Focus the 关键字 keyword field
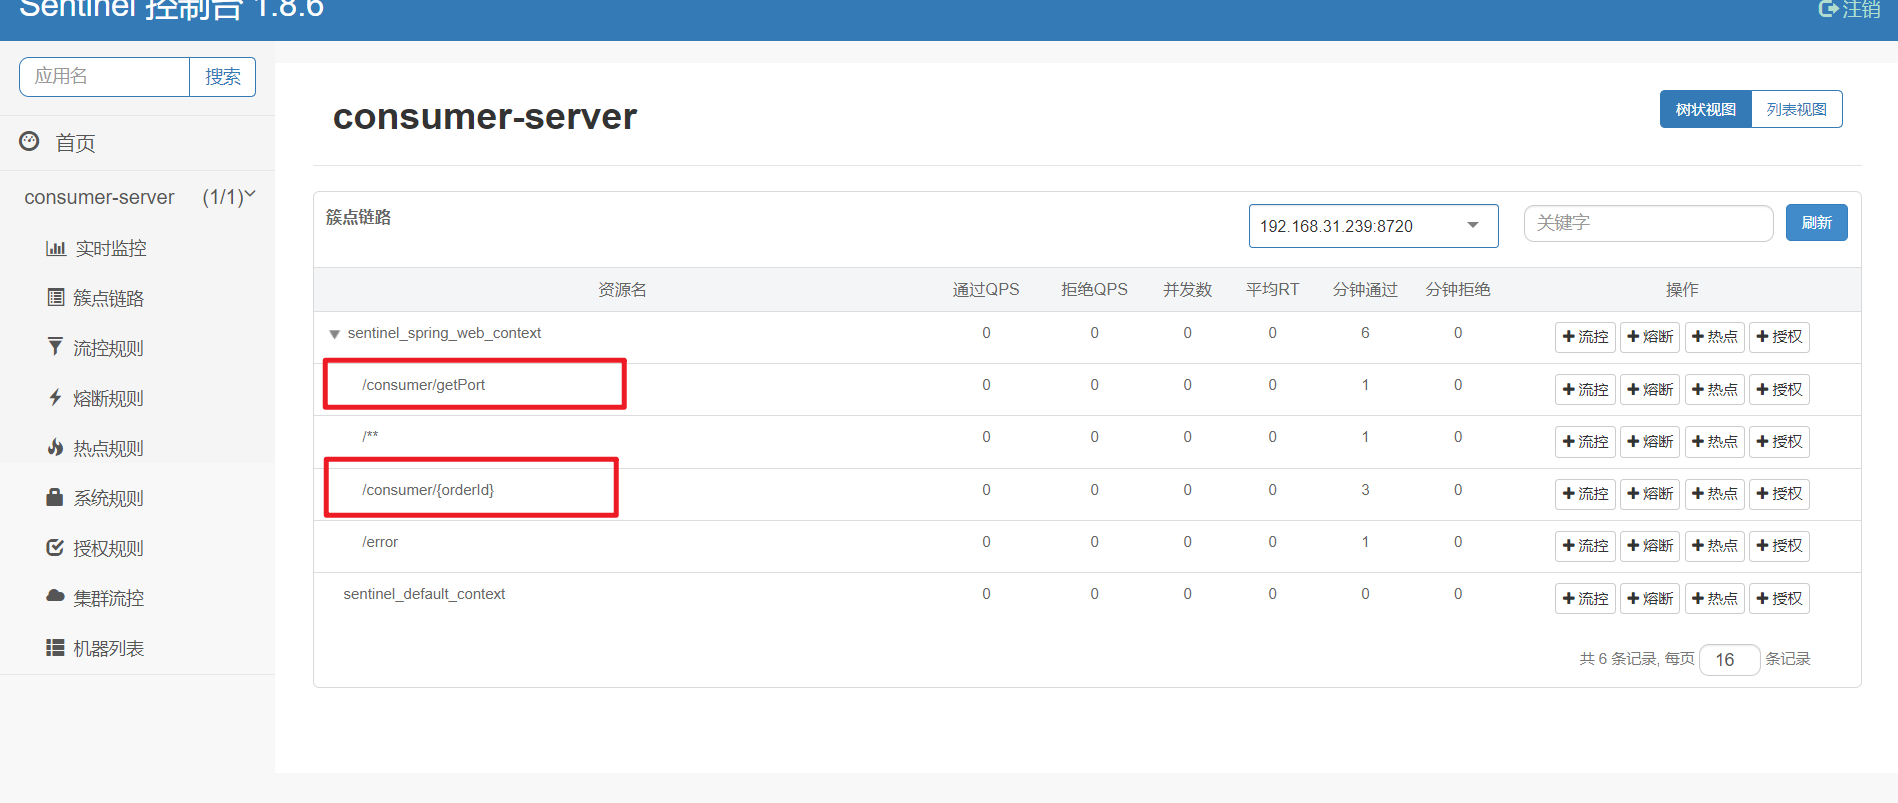The width and height of the screenshot is (1898, 803). coord(1648,223)
